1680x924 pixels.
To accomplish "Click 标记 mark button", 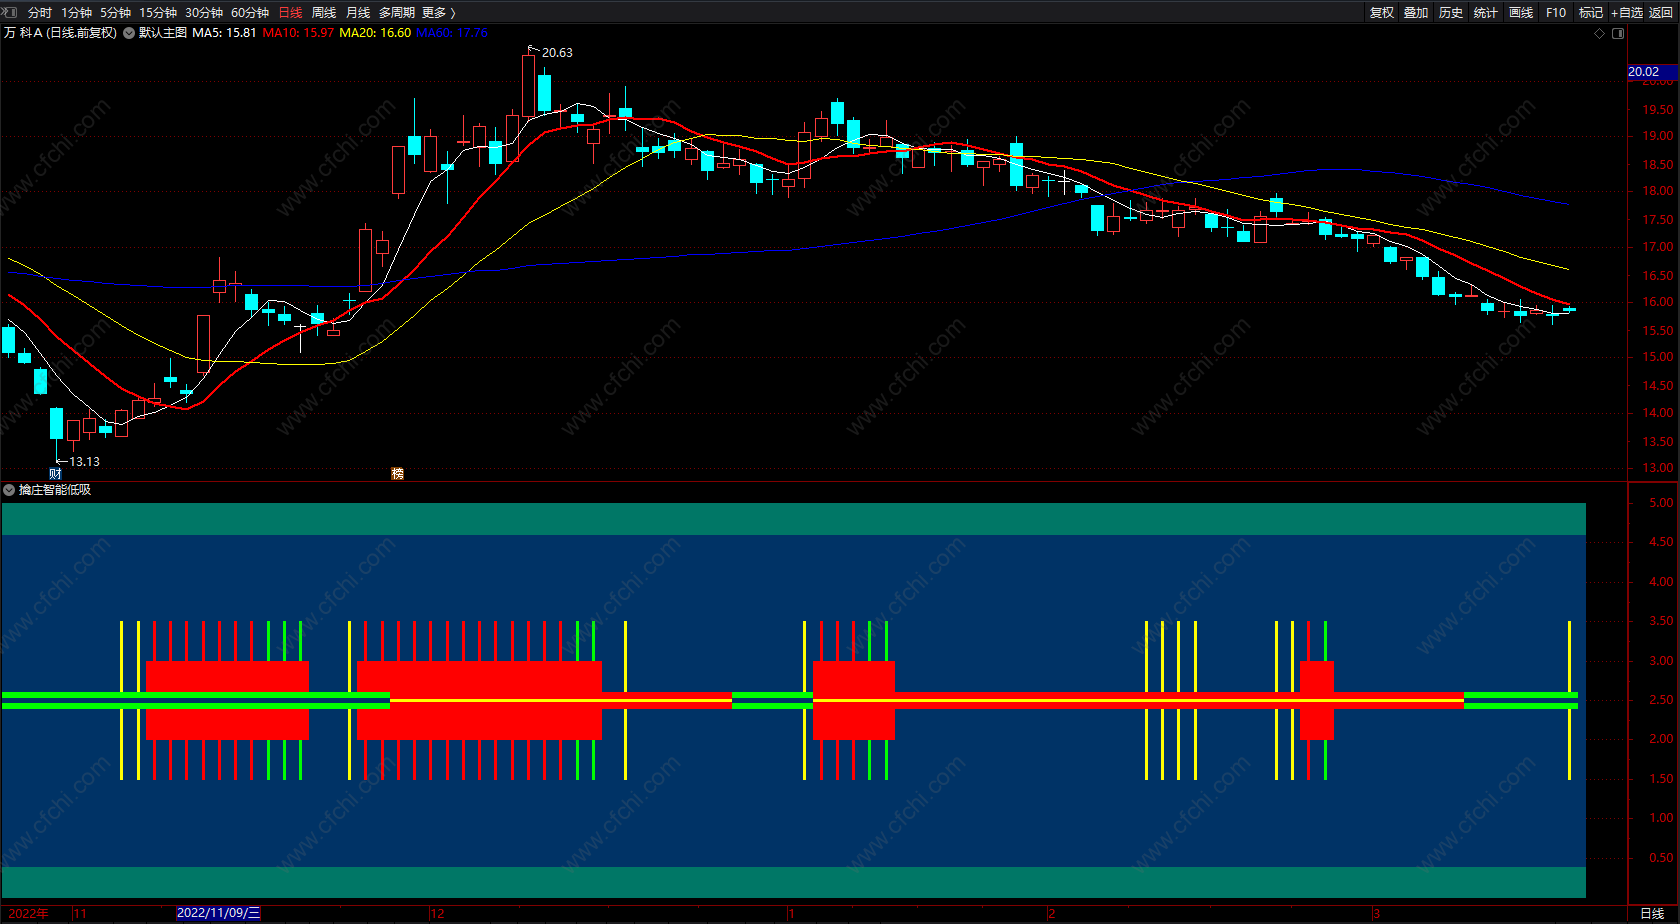I will pyautogui.click(x=1591, y=12).
